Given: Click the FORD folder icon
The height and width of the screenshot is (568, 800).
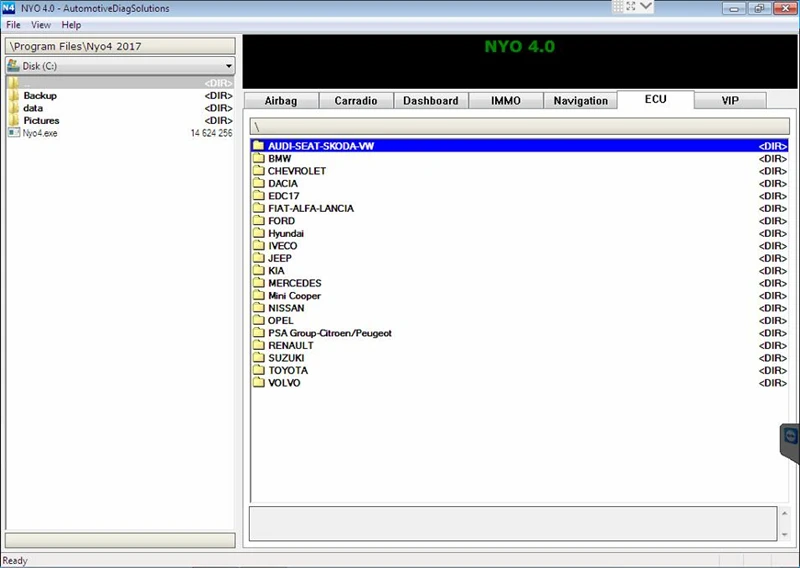Looking at the screenshot, I should tap(259, 220).
